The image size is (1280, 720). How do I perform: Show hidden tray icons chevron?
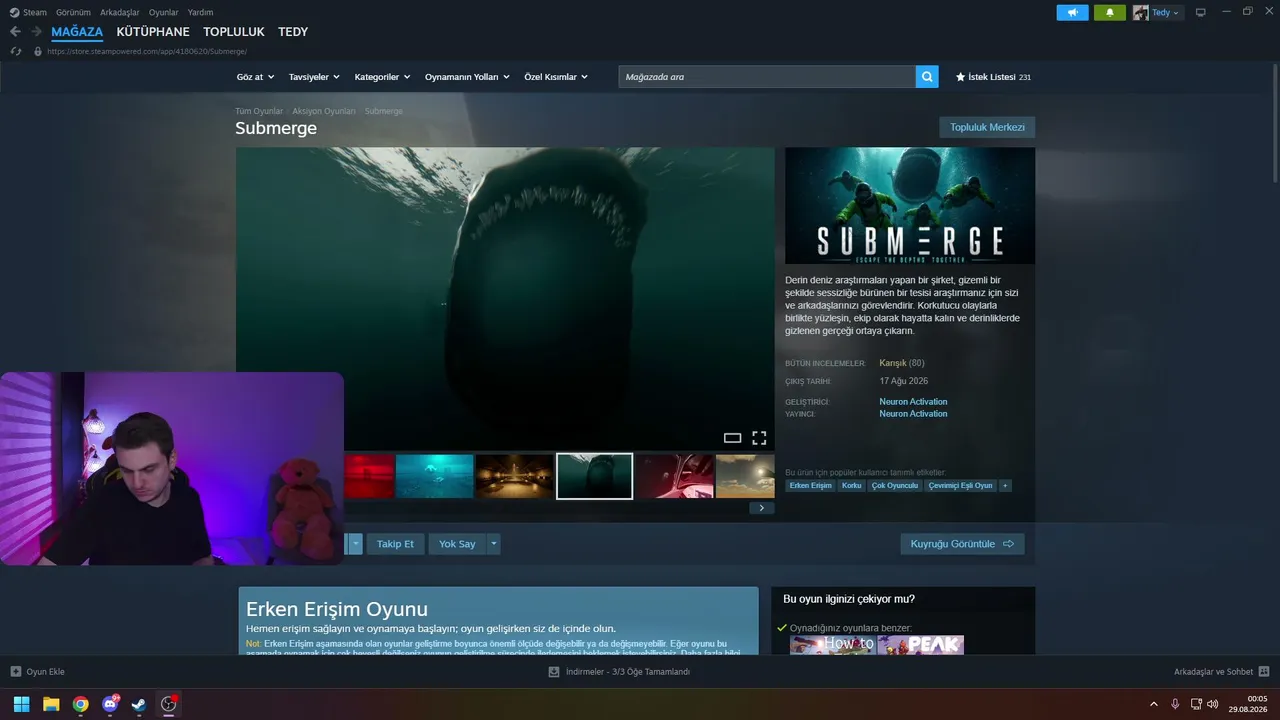[1154, 704]
